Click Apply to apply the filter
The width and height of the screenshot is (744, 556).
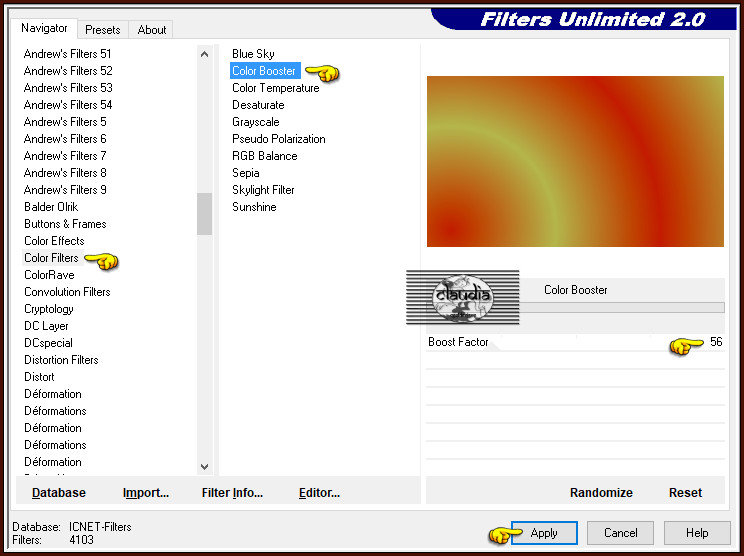pyautogui.click(x=544, y=533)
